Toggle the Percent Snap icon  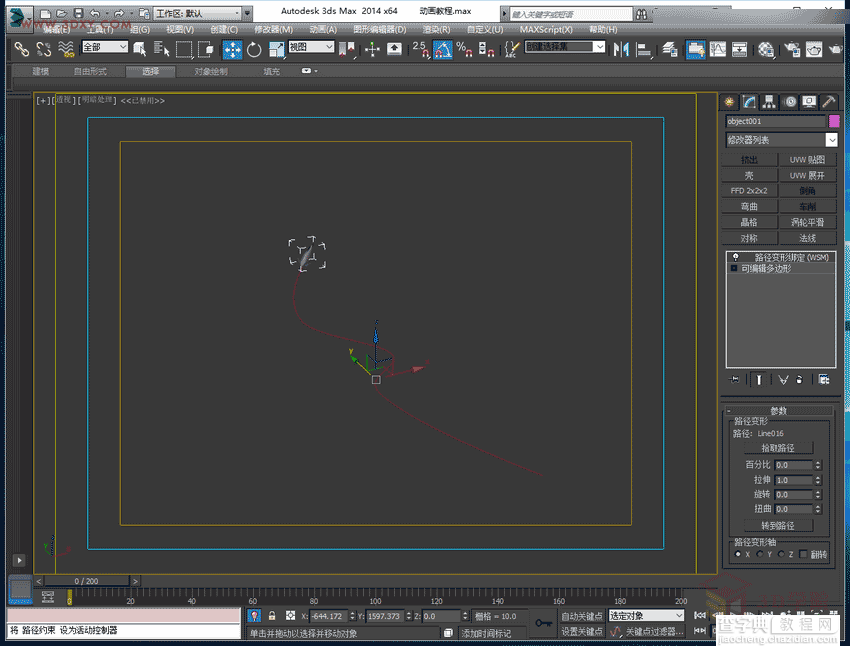tap(464, 49)
